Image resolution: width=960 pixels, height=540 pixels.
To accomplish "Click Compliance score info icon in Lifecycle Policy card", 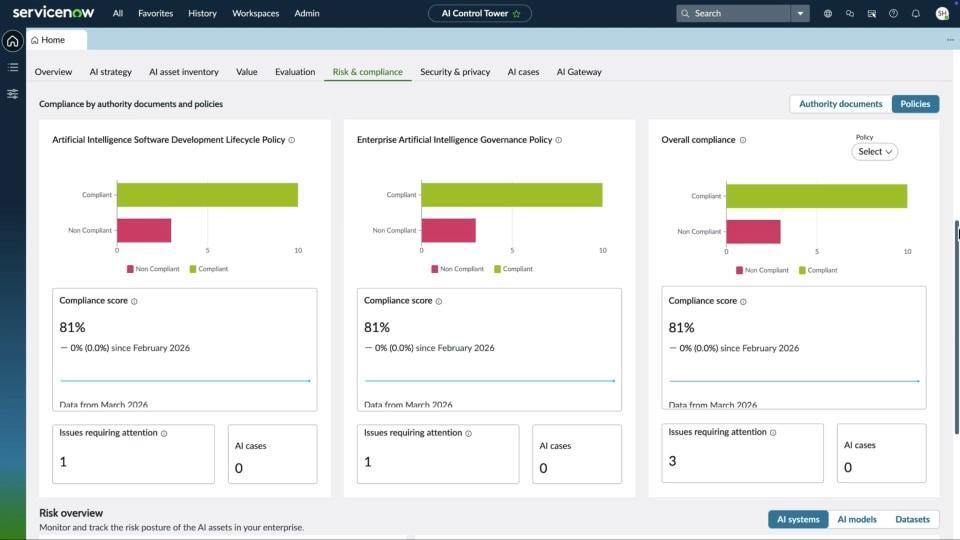I will coord(134,301).
